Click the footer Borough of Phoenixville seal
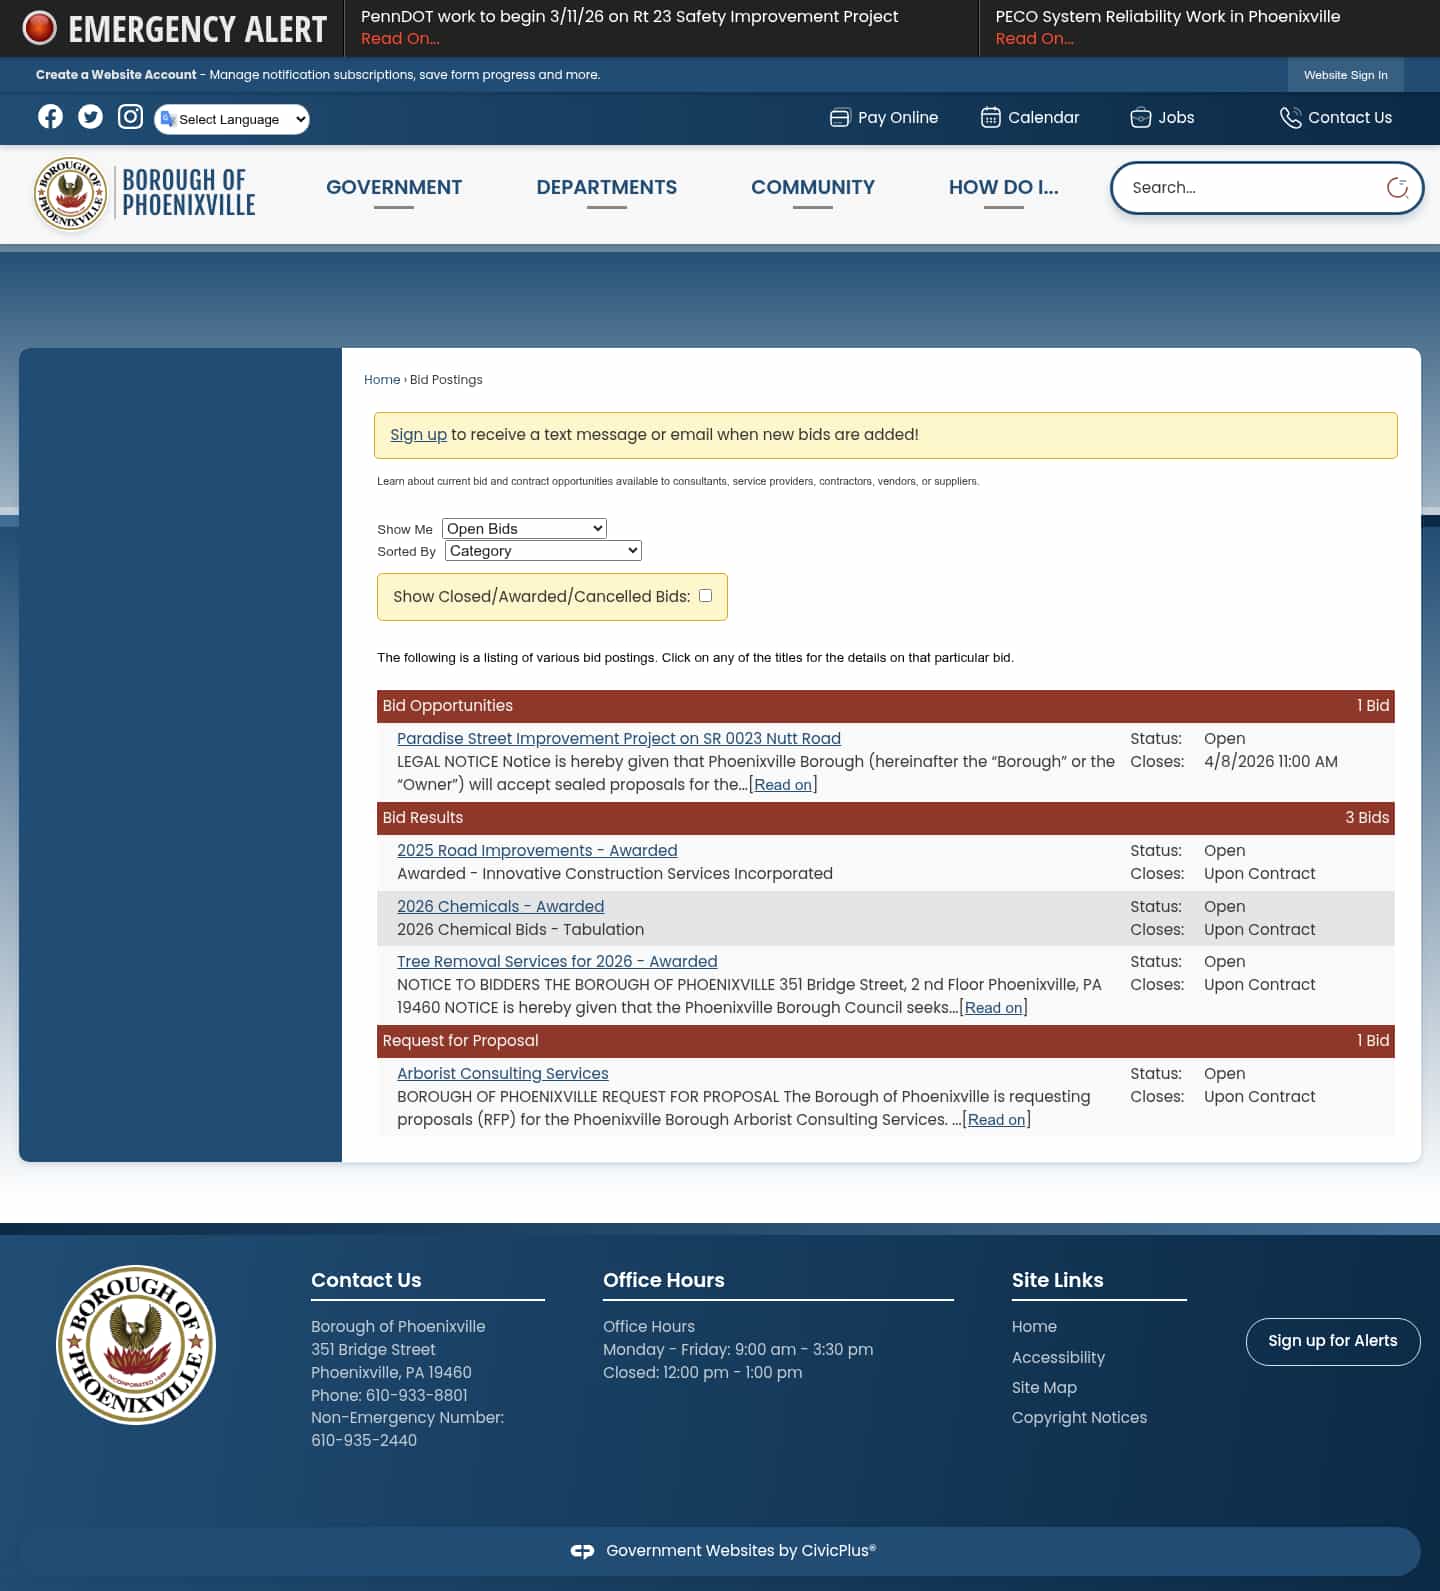This screenshot has width=1440, height=1591. point(136,1344)
